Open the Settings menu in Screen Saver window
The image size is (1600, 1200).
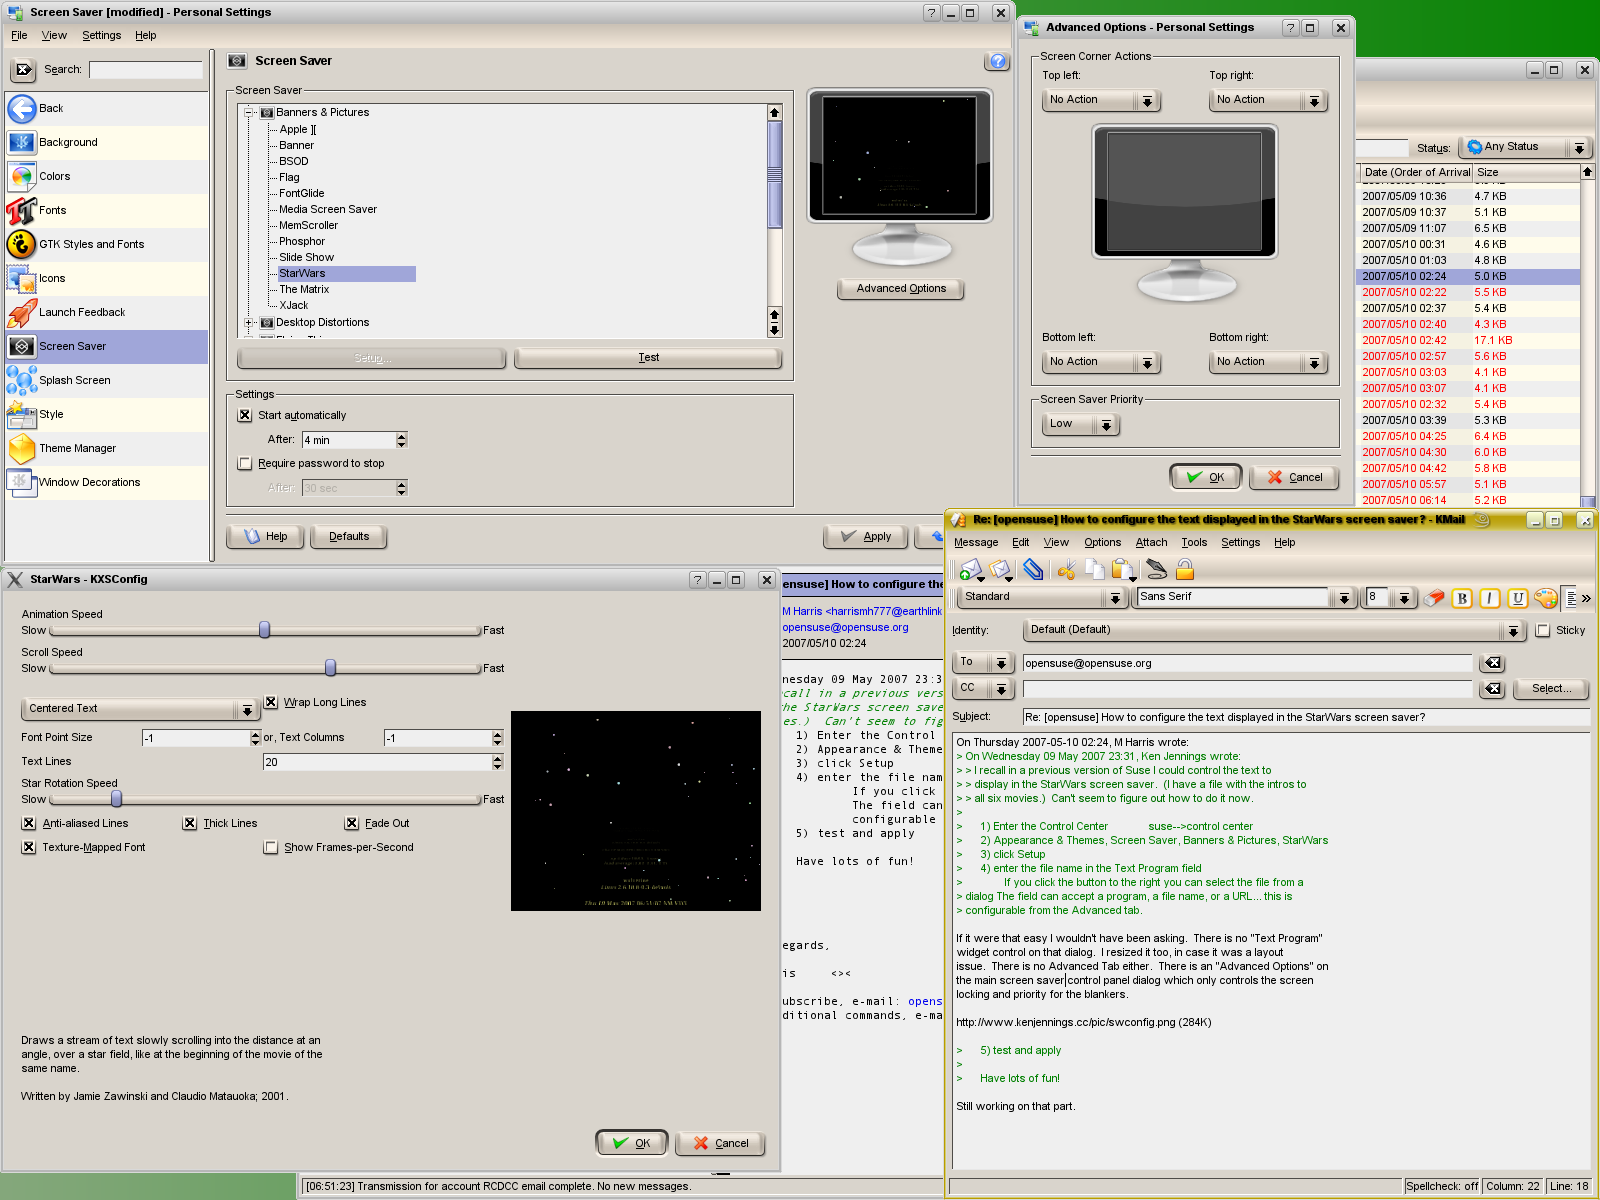(101, 35)
